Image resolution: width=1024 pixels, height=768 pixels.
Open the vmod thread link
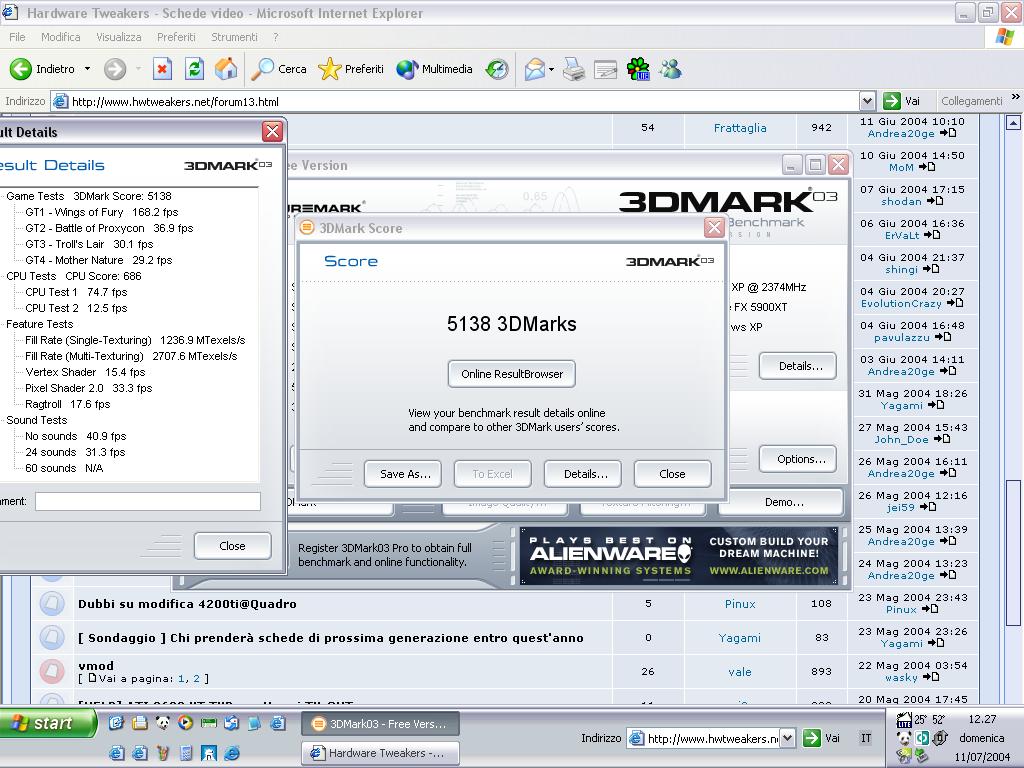tap(96, 665)
